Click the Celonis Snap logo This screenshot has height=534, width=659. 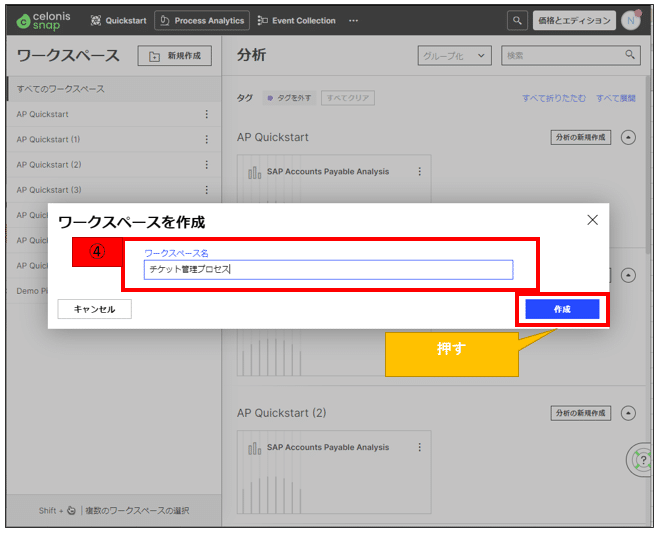(43, 21)
